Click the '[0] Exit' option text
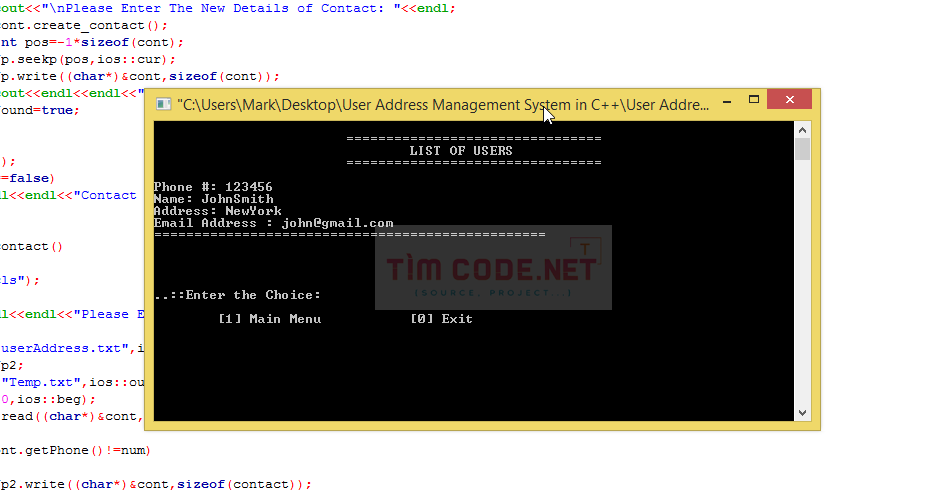 click(x=441, y=319)
